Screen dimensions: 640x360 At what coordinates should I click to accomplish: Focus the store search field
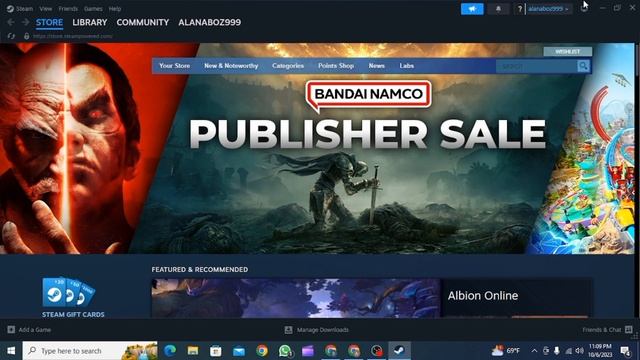(536, 66)
